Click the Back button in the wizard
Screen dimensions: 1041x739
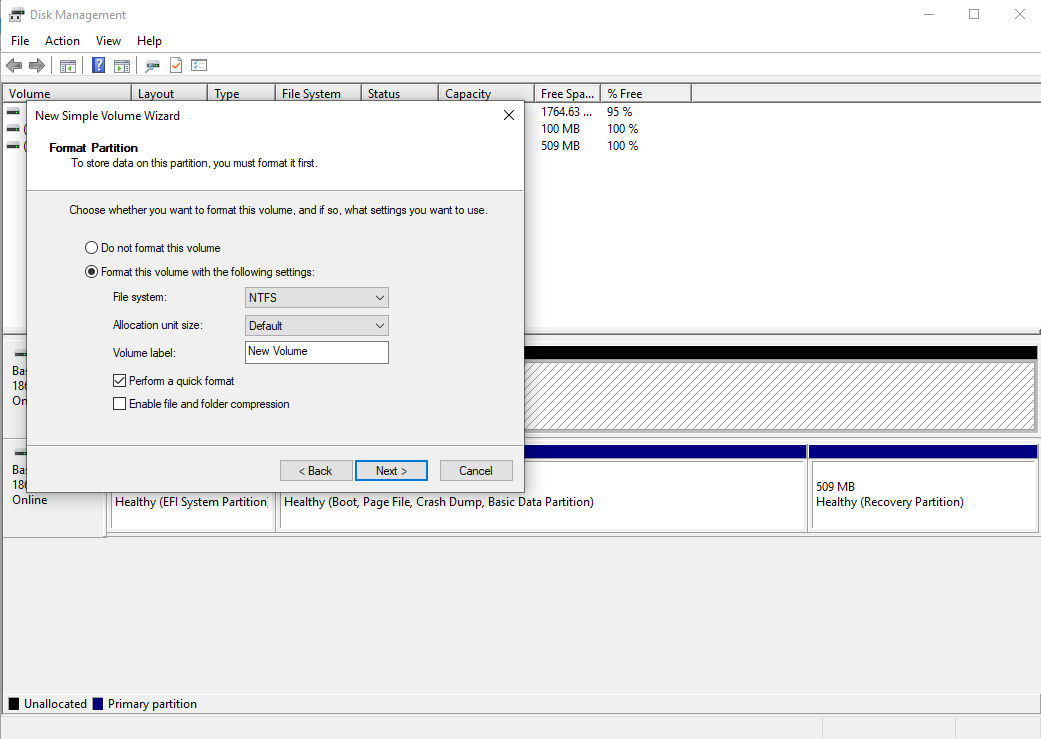pos(316,470)
